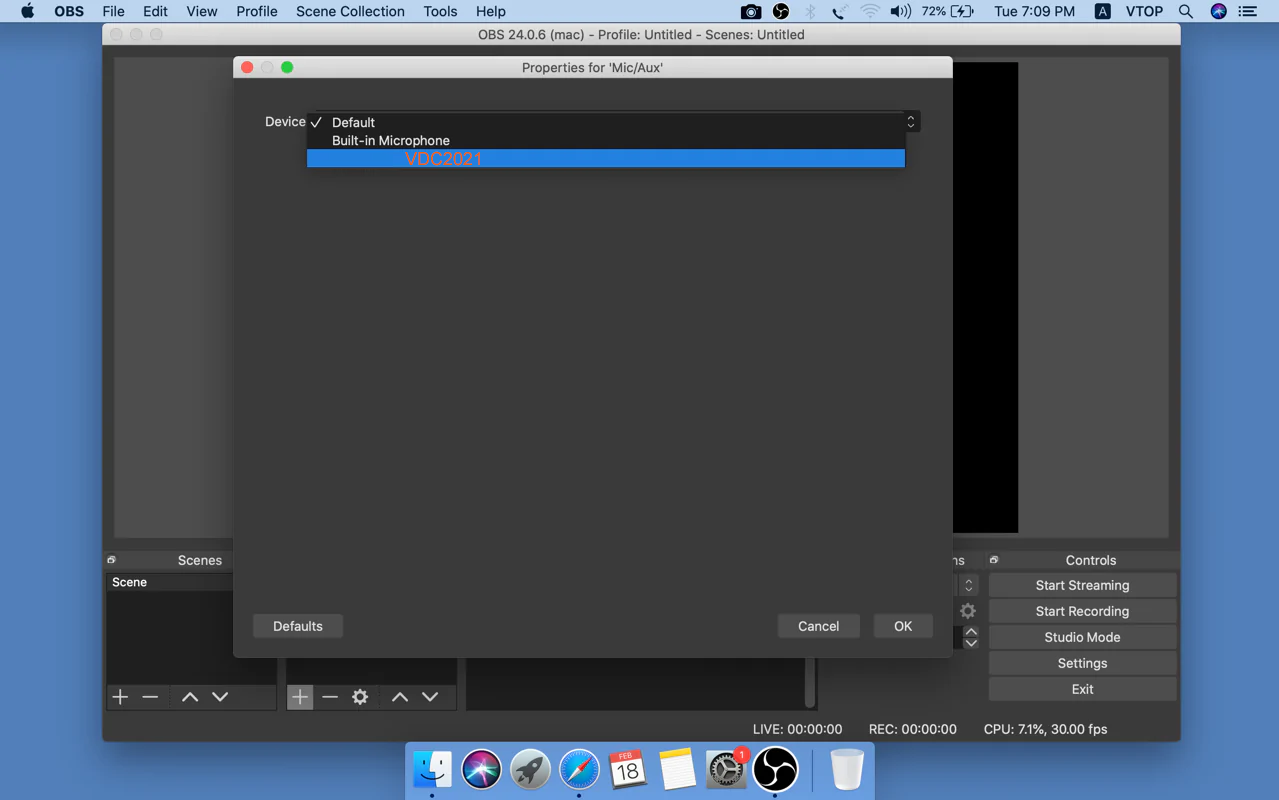Viewport: 1279px width, 800px height.
Task: Click the Exit button in Controls
Action: pos(1082,689)
